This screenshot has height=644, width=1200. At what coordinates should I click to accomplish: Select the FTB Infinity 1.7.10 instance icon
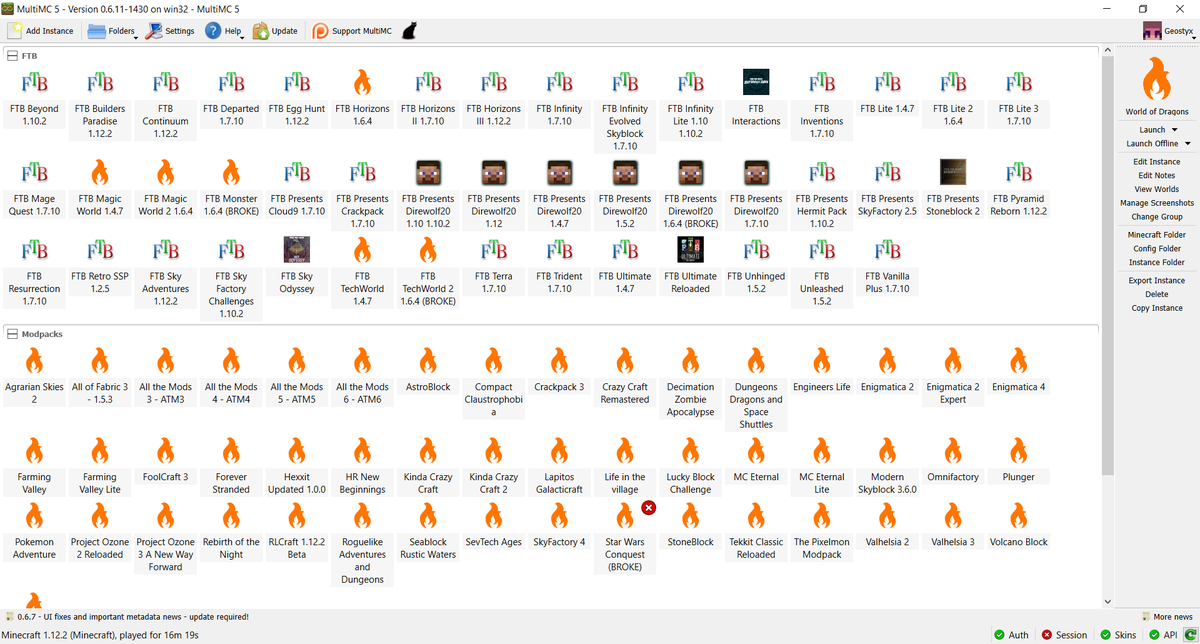(x=559, y=82)
